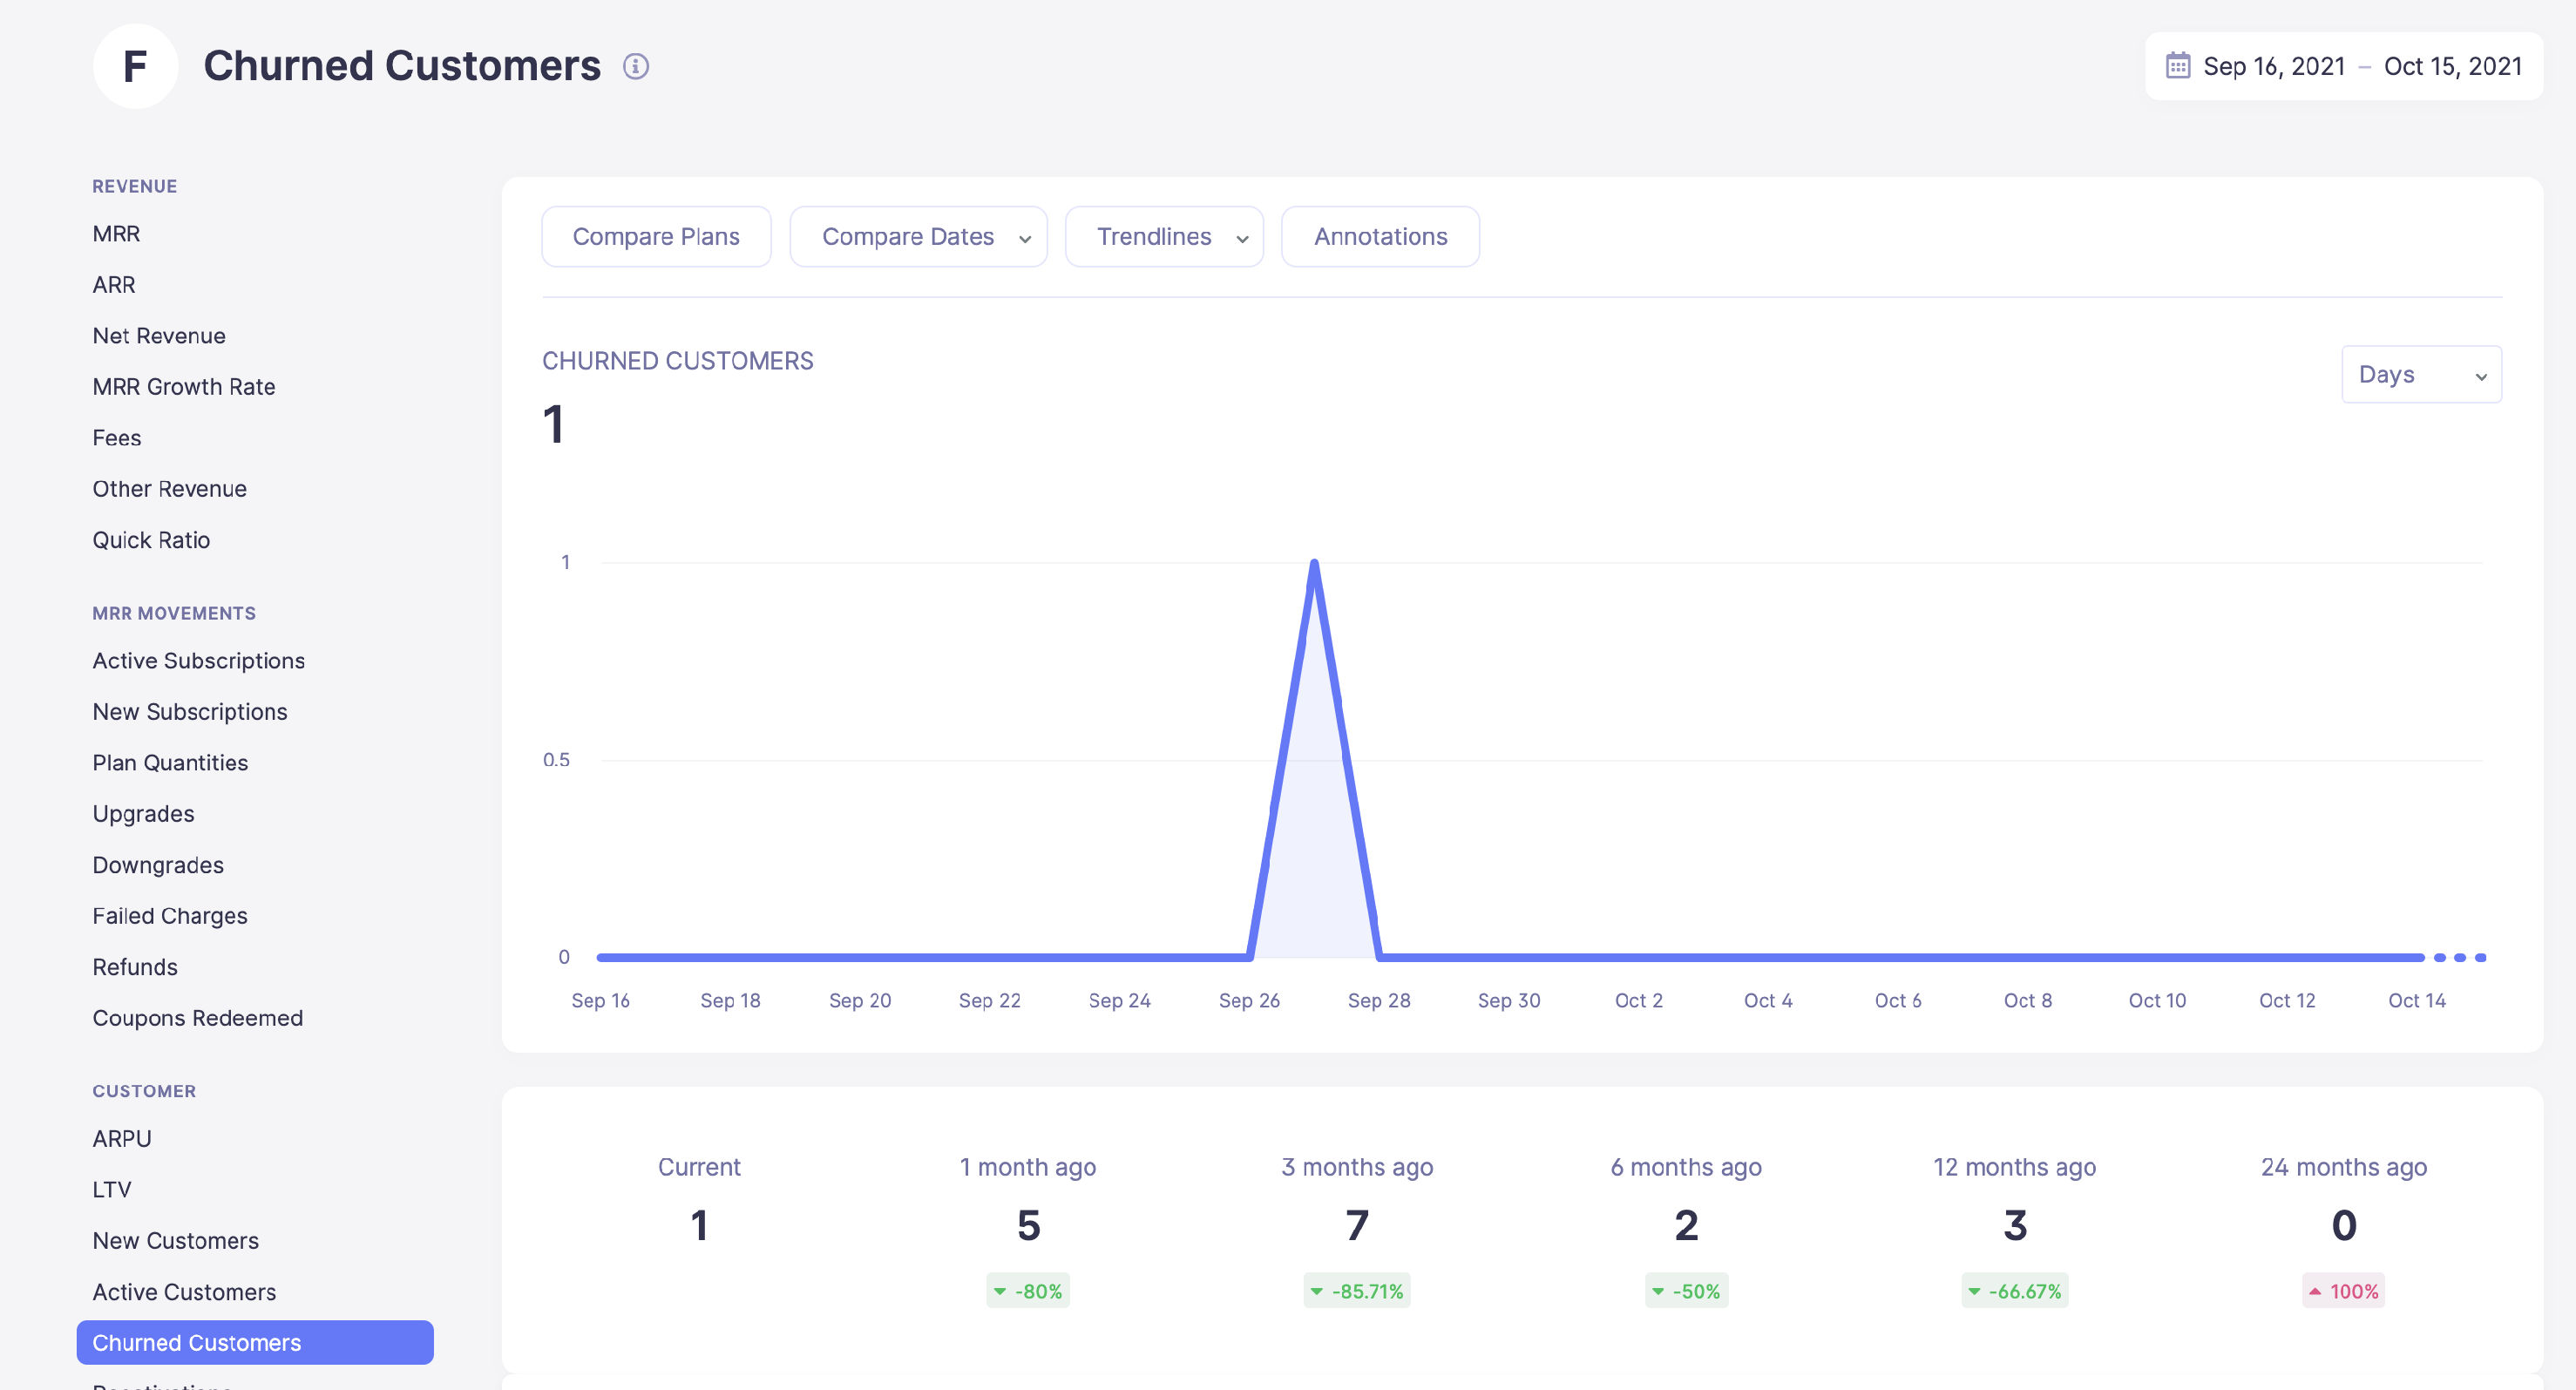
Task: Click the info icon beside Churned Customers title
Action: coord(637,66)
